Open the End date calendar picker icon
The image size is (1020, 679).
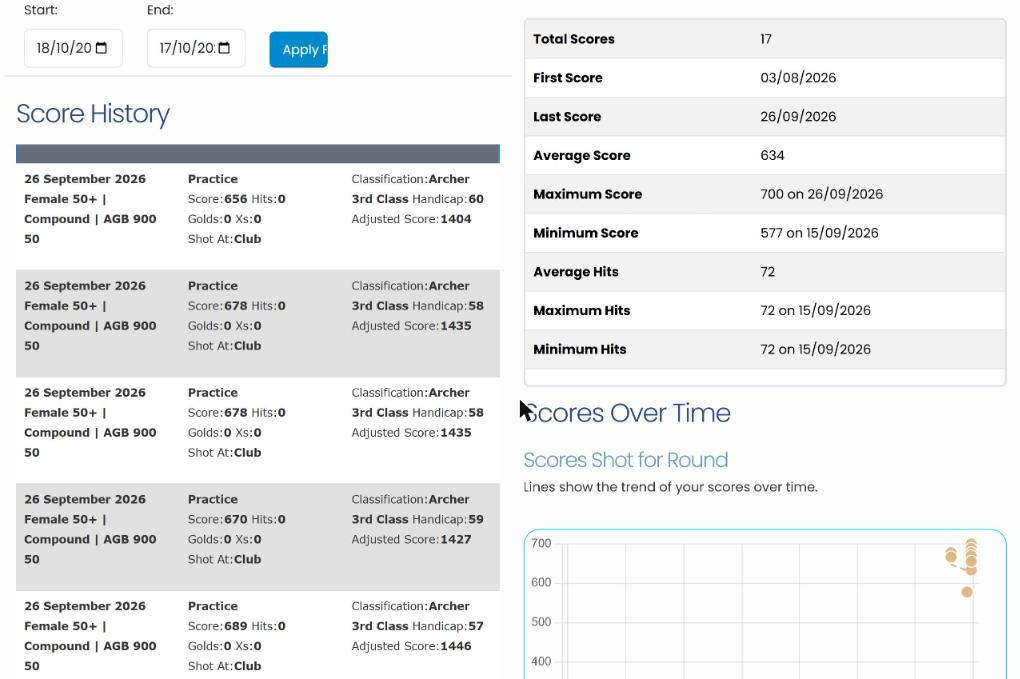[x=224, y=48]
